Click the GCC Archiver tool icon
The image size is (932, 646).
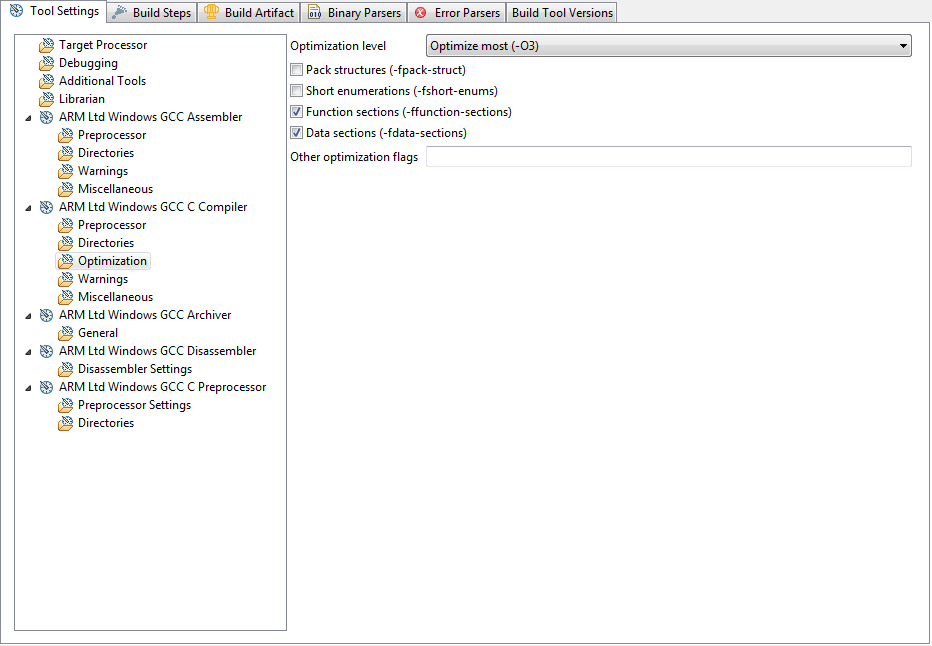(46, 315)
